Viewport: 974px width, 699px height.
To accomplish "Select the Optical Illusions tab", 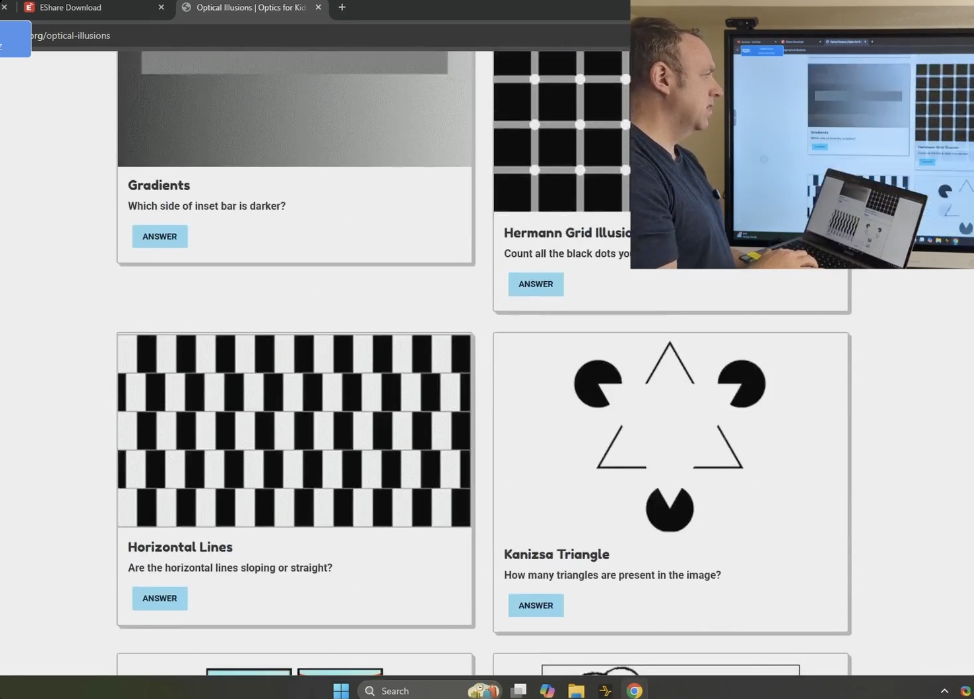I will [x=249, y=8].
